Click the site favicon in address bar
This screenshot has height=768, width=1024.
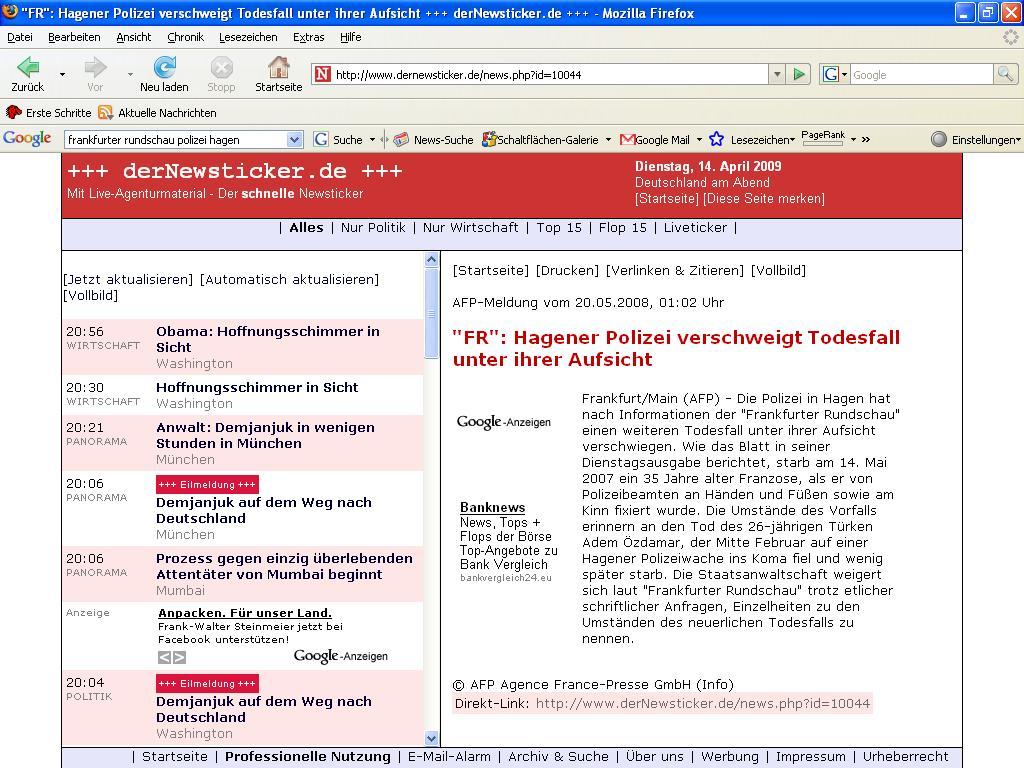click(x=323, y=74)
